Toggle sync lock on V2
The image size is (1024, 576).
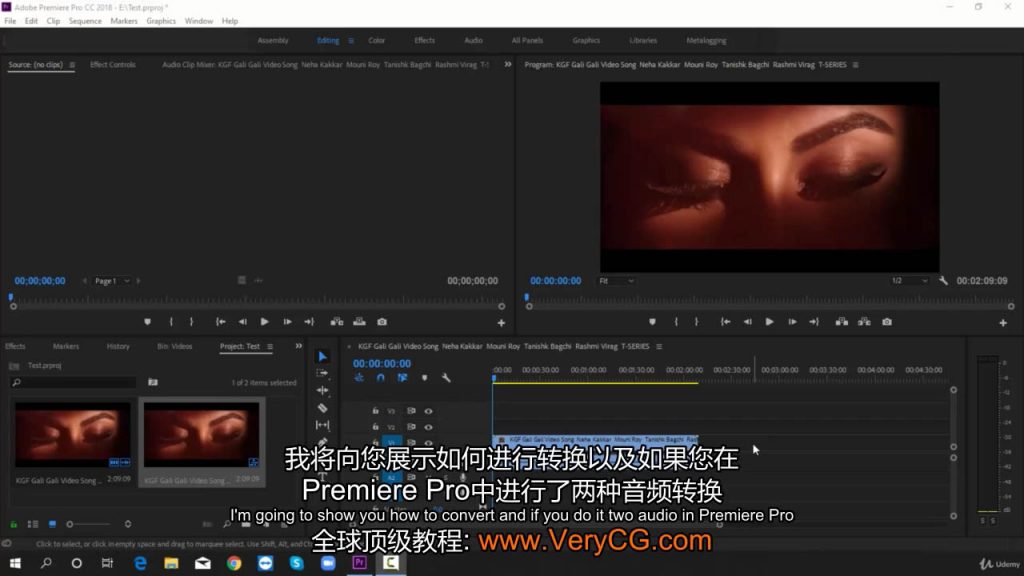tap(411, 426)
